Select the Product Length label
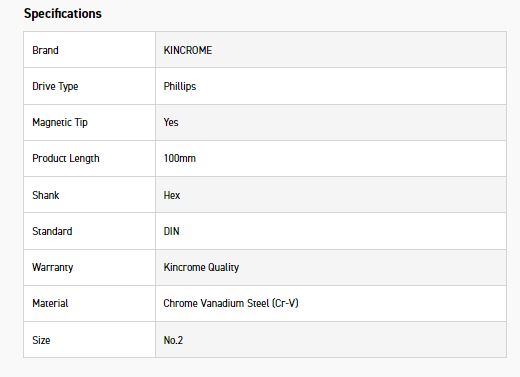The image size is (520, 377). [x=66, y=158]
